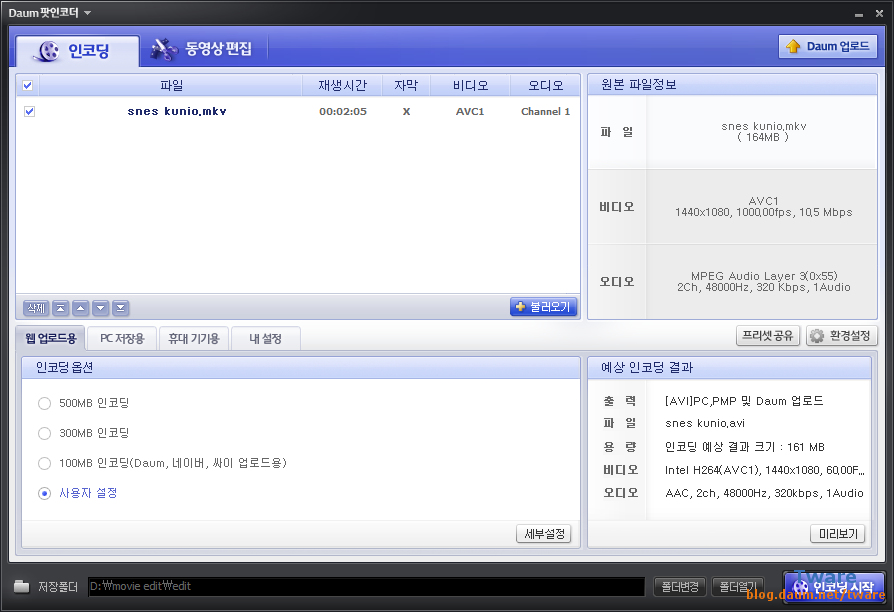Click the 저장폴더 folder icon

click(22, 586)
